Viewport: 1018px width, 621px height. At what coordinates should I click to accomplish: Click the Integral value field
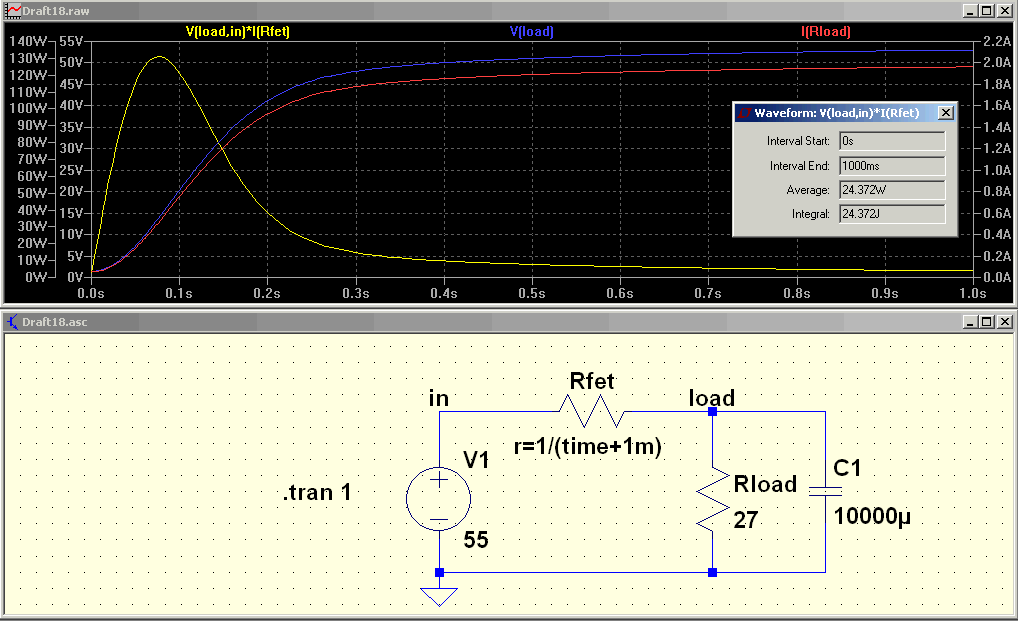coord(892,214)
